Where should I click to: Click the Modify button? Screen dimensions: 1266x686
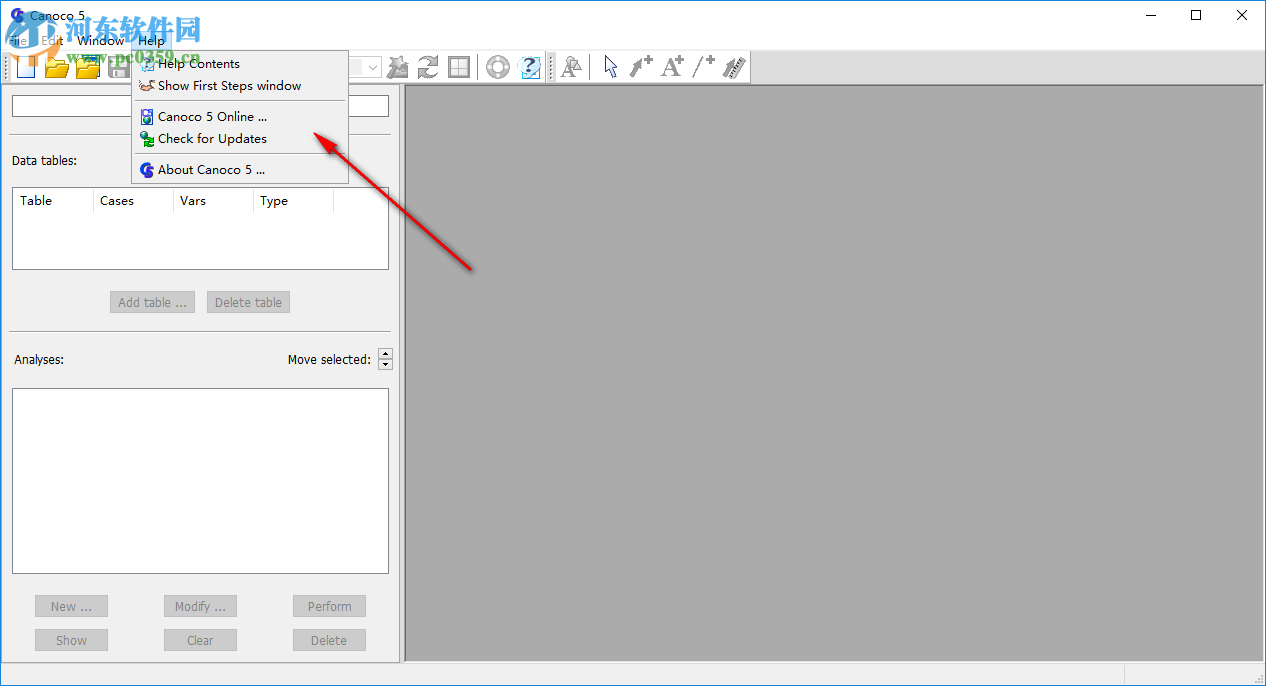(200, 606)
